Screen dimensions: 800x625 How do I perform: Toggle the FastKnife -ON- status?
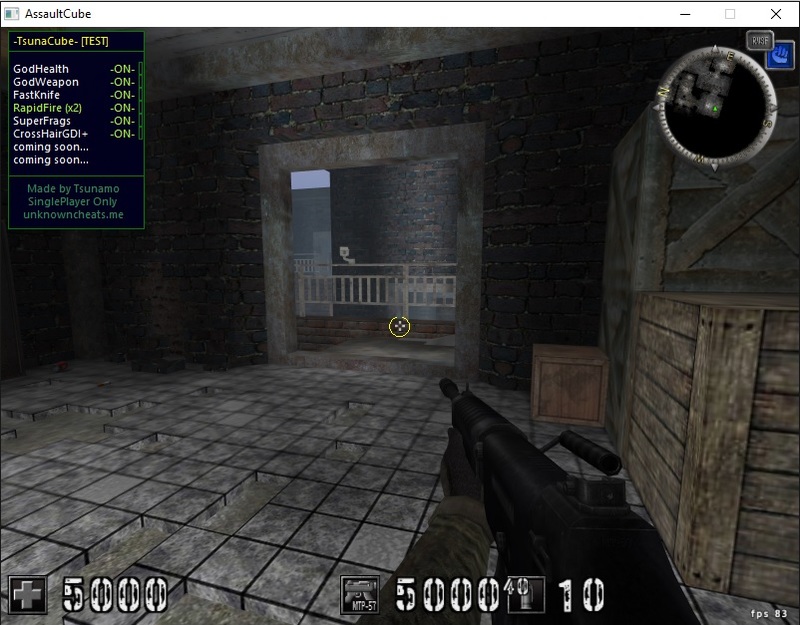tap(122, 95)
